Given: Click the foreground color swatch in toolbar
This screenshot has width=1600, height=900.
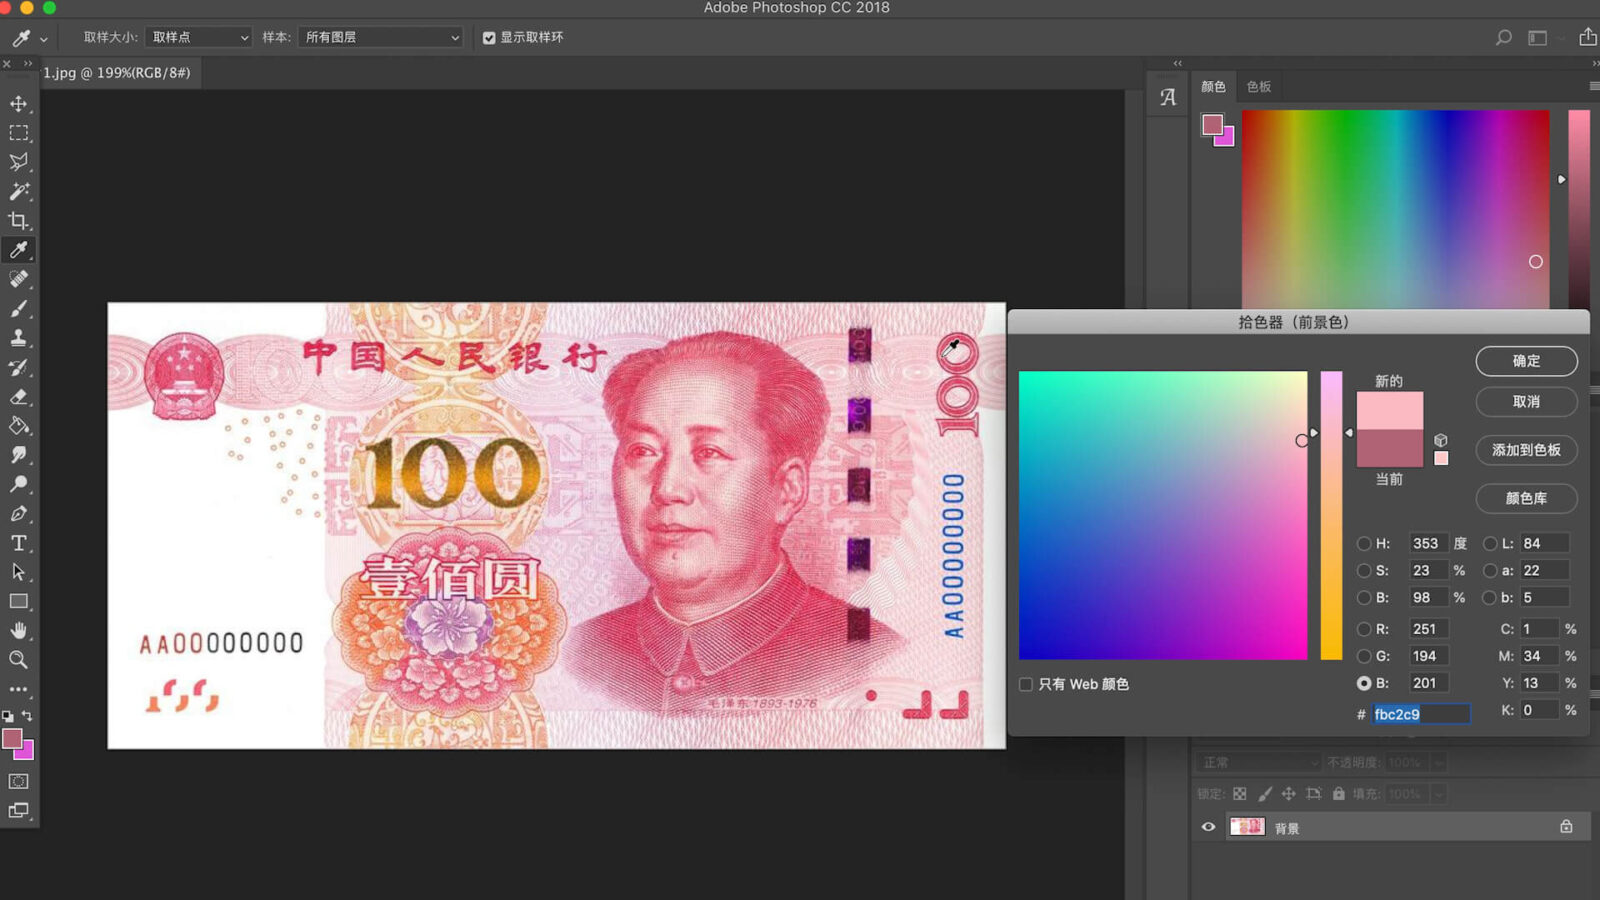Looking at the screenshot, I should [12, 739].
